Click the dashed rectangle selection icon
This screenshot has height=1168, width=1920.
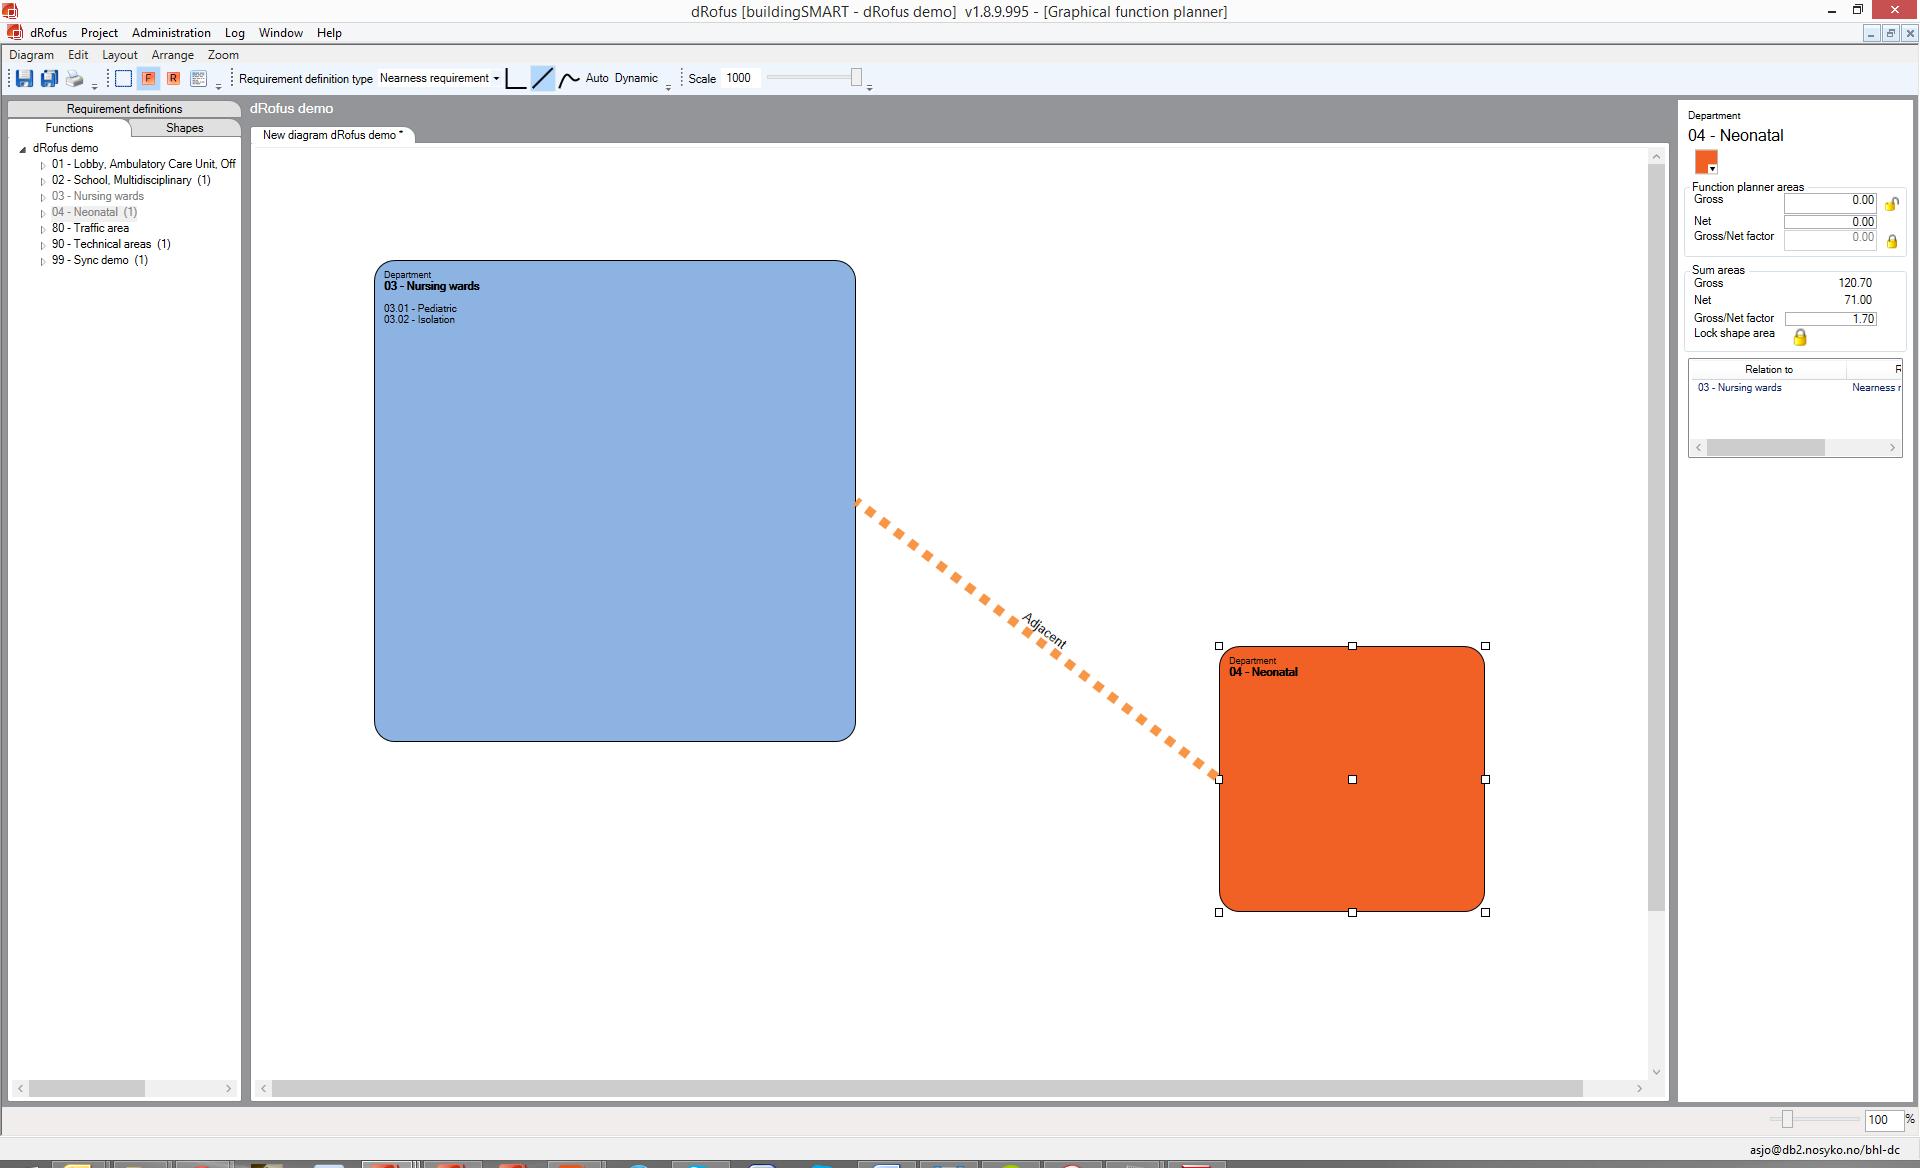(123, 78)
